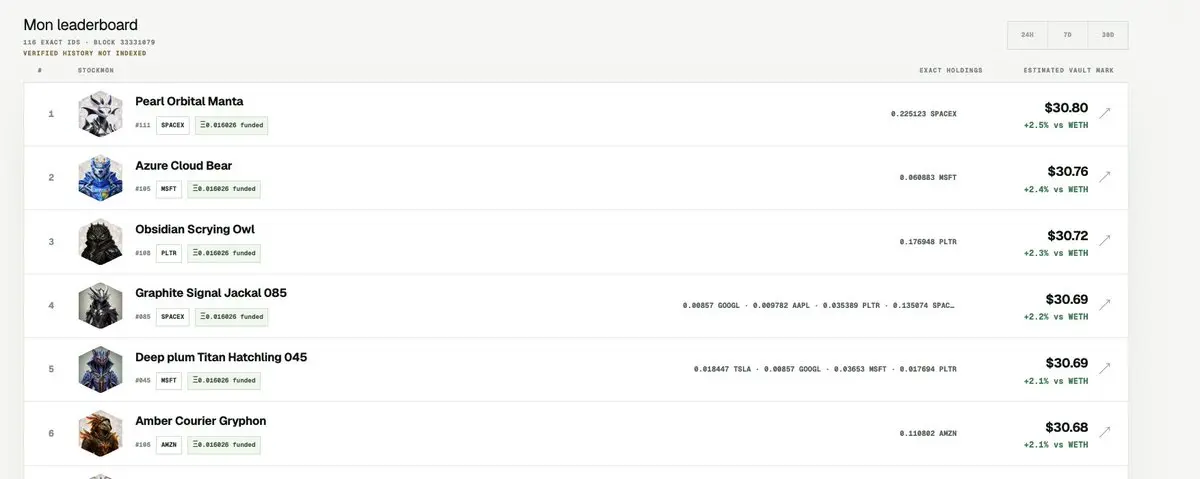
Task: Click the #108 ID text
Action: point(142,253)
